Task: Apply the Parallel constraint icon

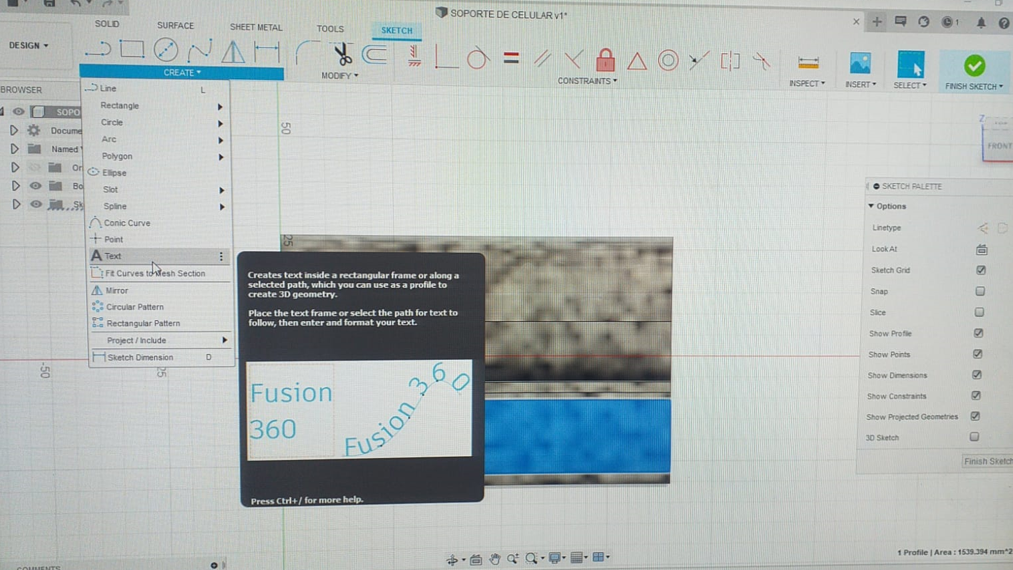Action: pos(543,59)
